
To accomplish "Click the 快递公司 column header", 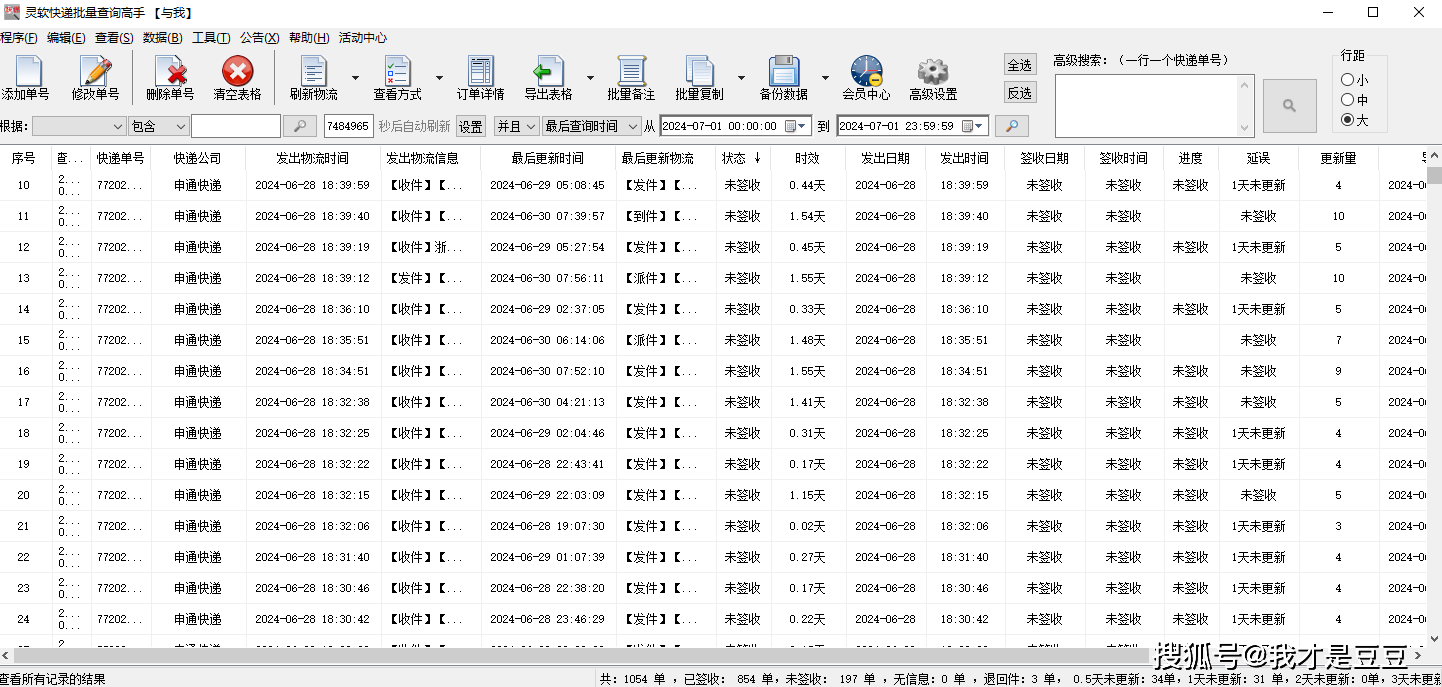I will (198, 158).
